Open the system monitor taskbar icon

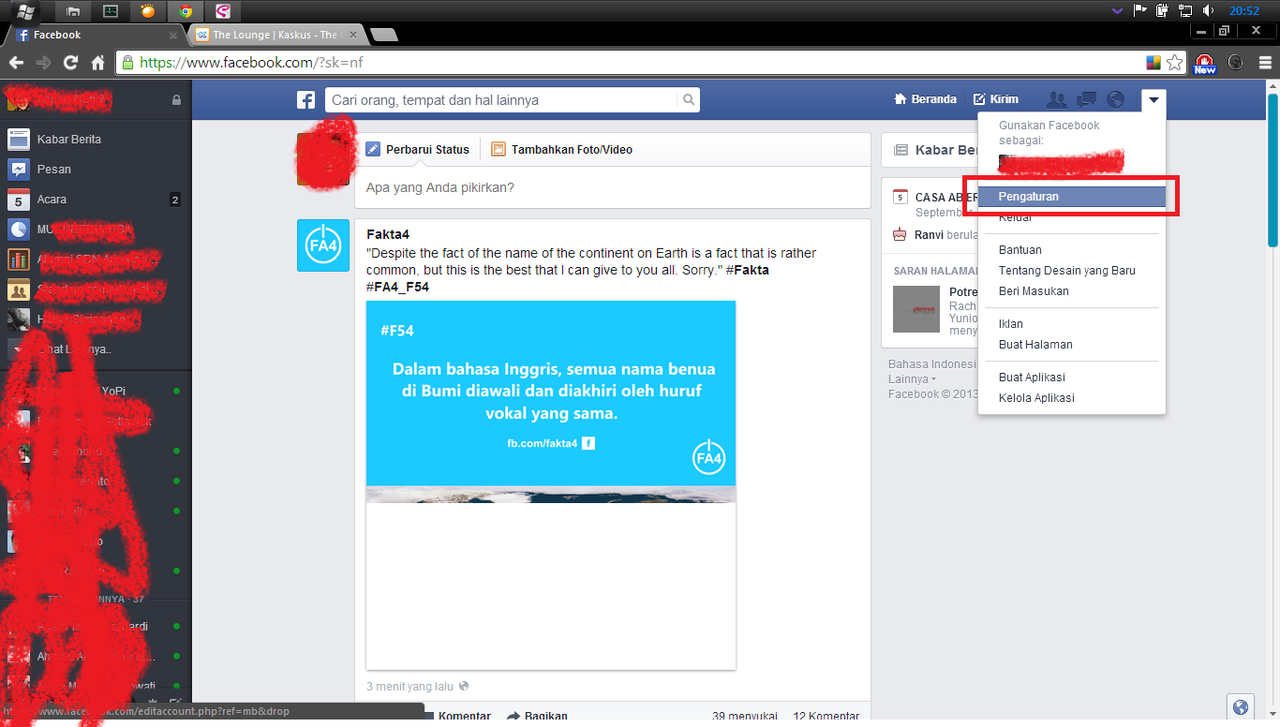pyautogui.click(x=110, y=11)
